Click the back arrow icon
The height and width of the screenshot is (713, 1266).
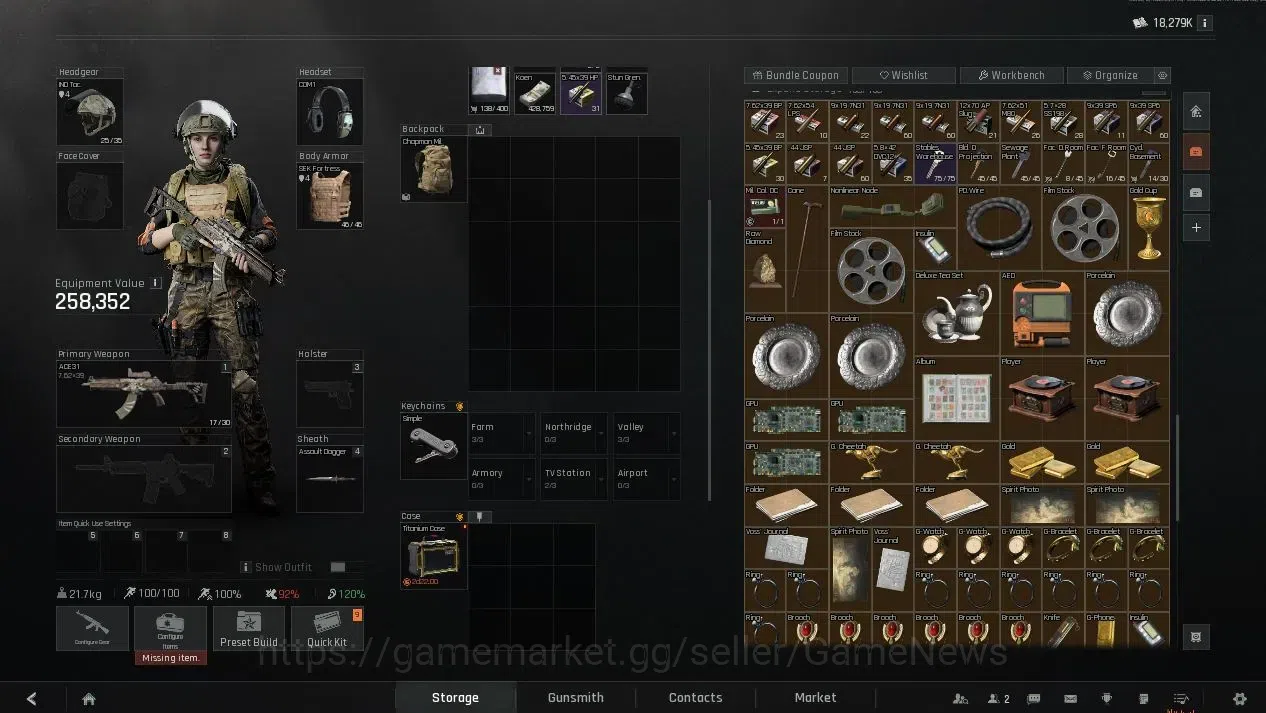[x=32, y=698]
